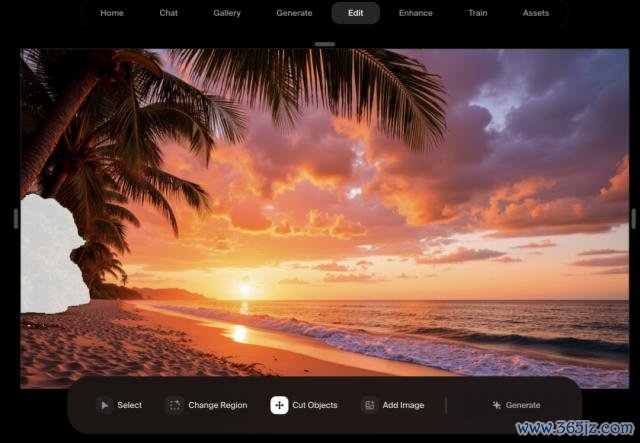Click the Select arrow icon

click(x=104, y=405)
